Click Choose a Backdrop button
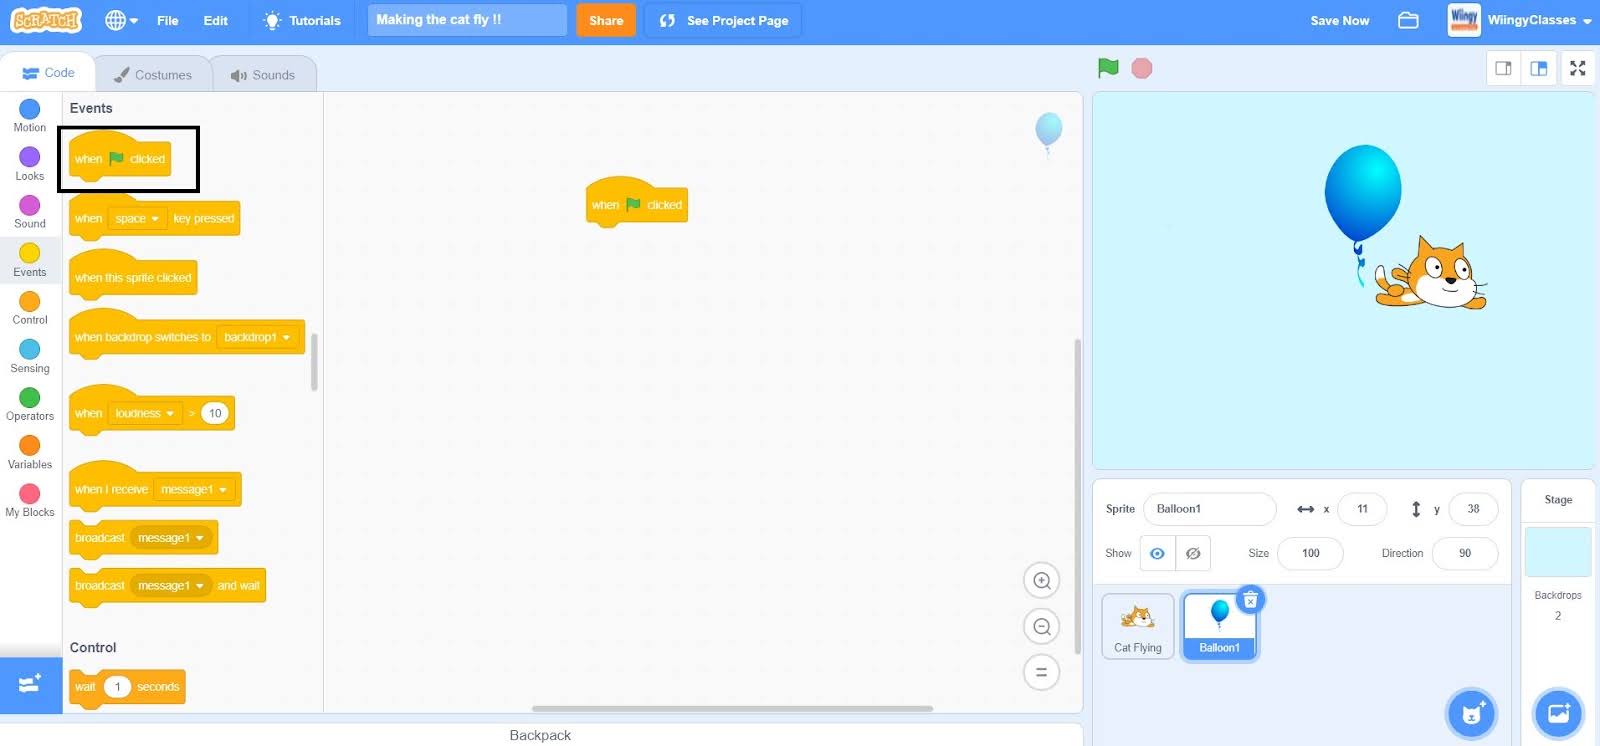This screenshot has width=1600, height=746. coord(1558,713)
